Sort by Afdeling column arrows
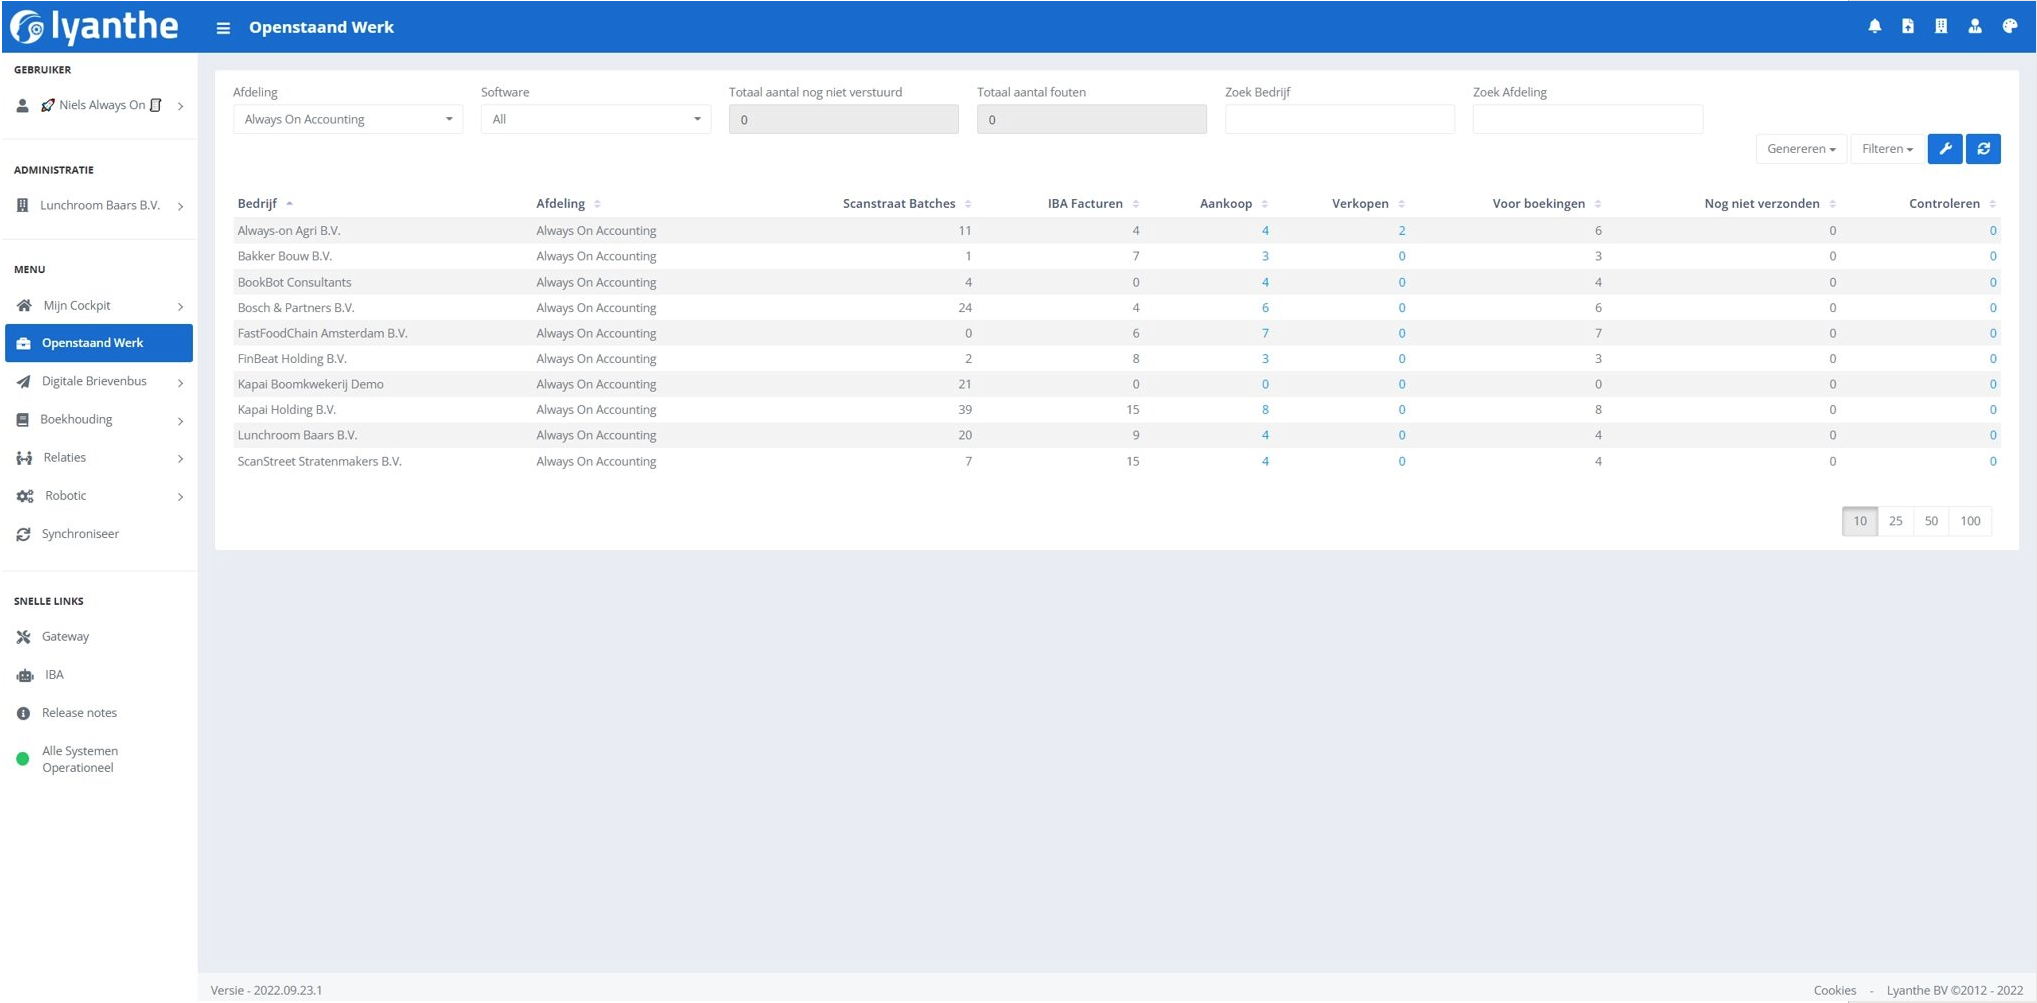Viewport: 2037px width, 1003px height. click(597, 204)
